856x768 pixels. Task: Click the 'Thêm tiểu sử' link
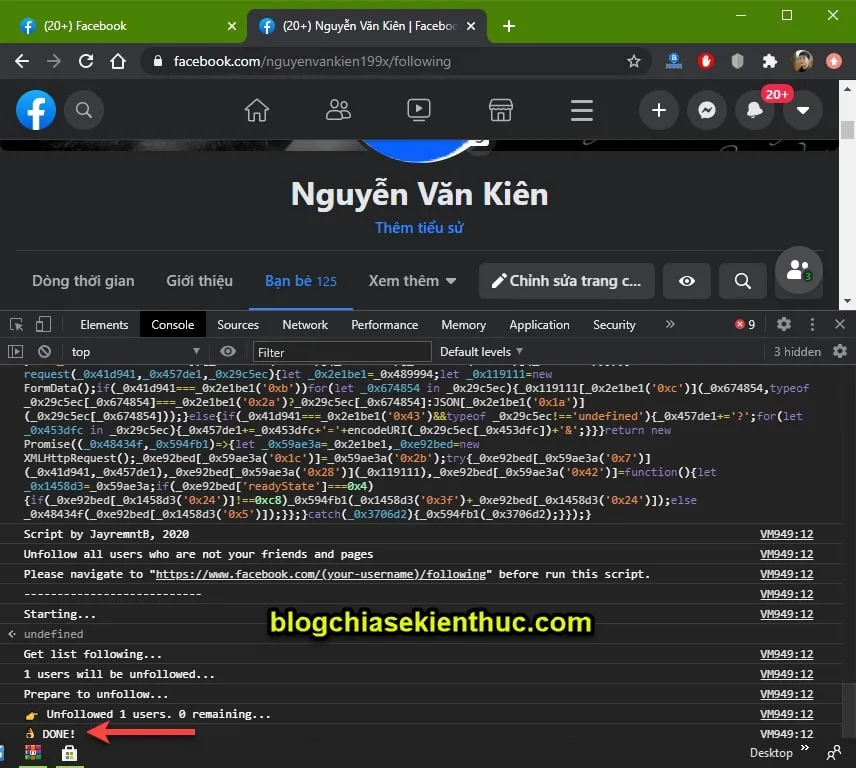[x=419, y=228]
